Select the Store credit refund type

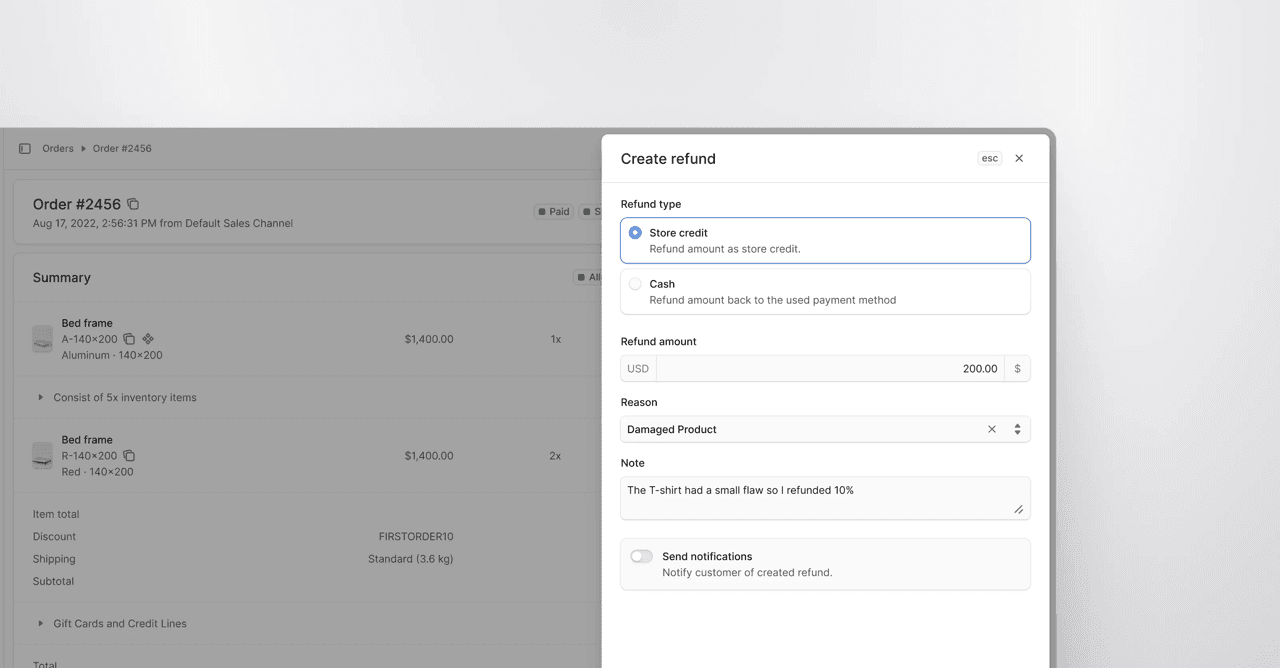[825, 240]
